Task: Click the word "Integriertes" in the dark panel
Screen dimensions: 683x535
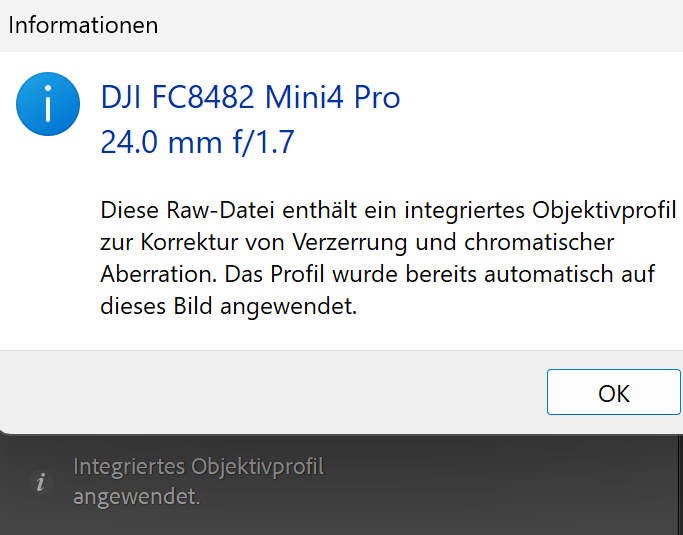Action: pyautogui.click(x=129, y=466)
